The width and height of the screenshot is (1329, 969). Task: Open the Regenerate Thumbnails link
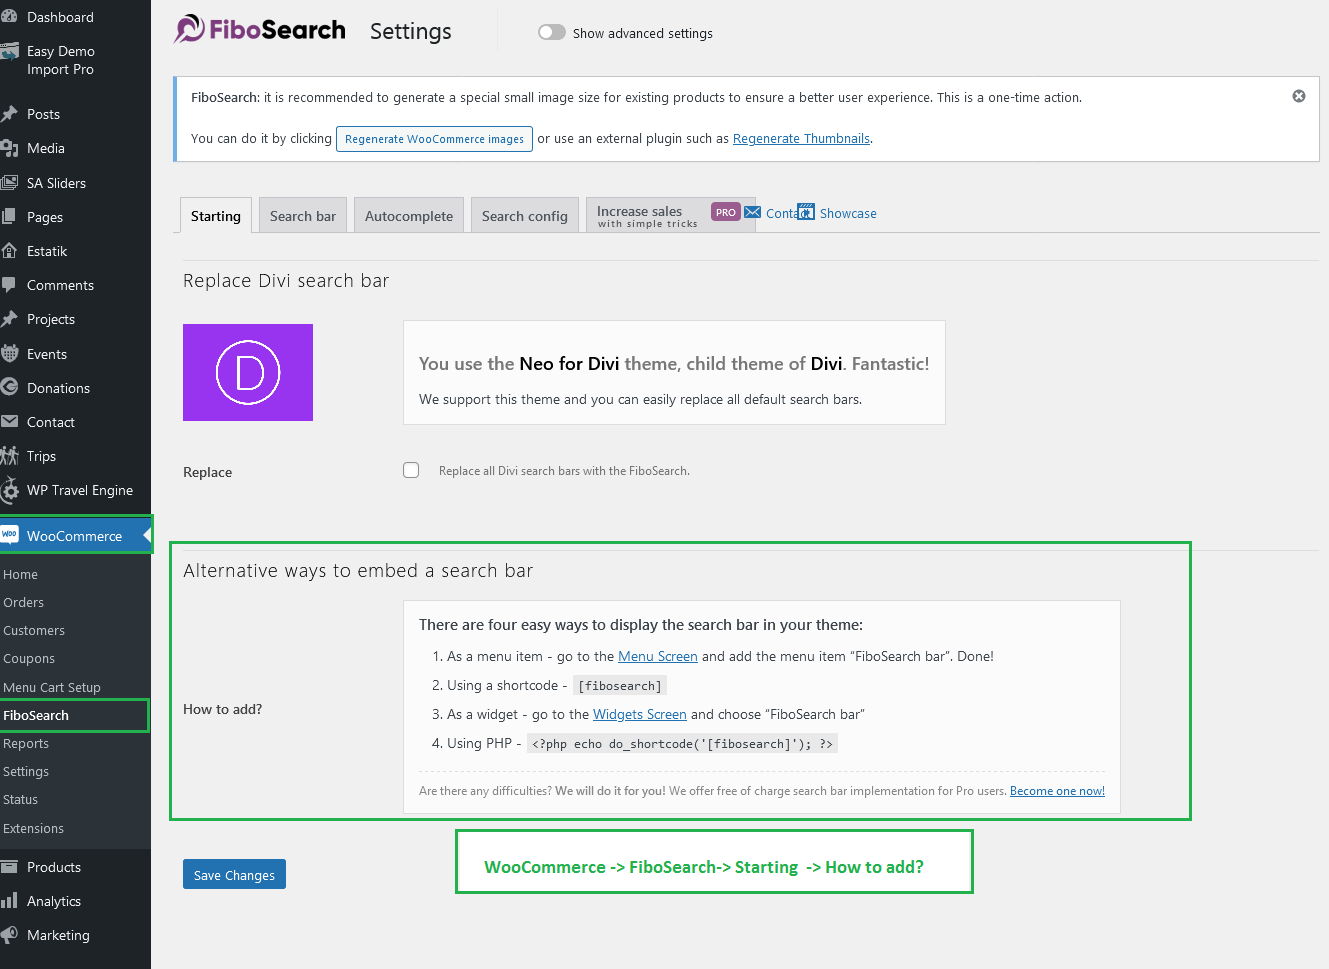point(802,139)
